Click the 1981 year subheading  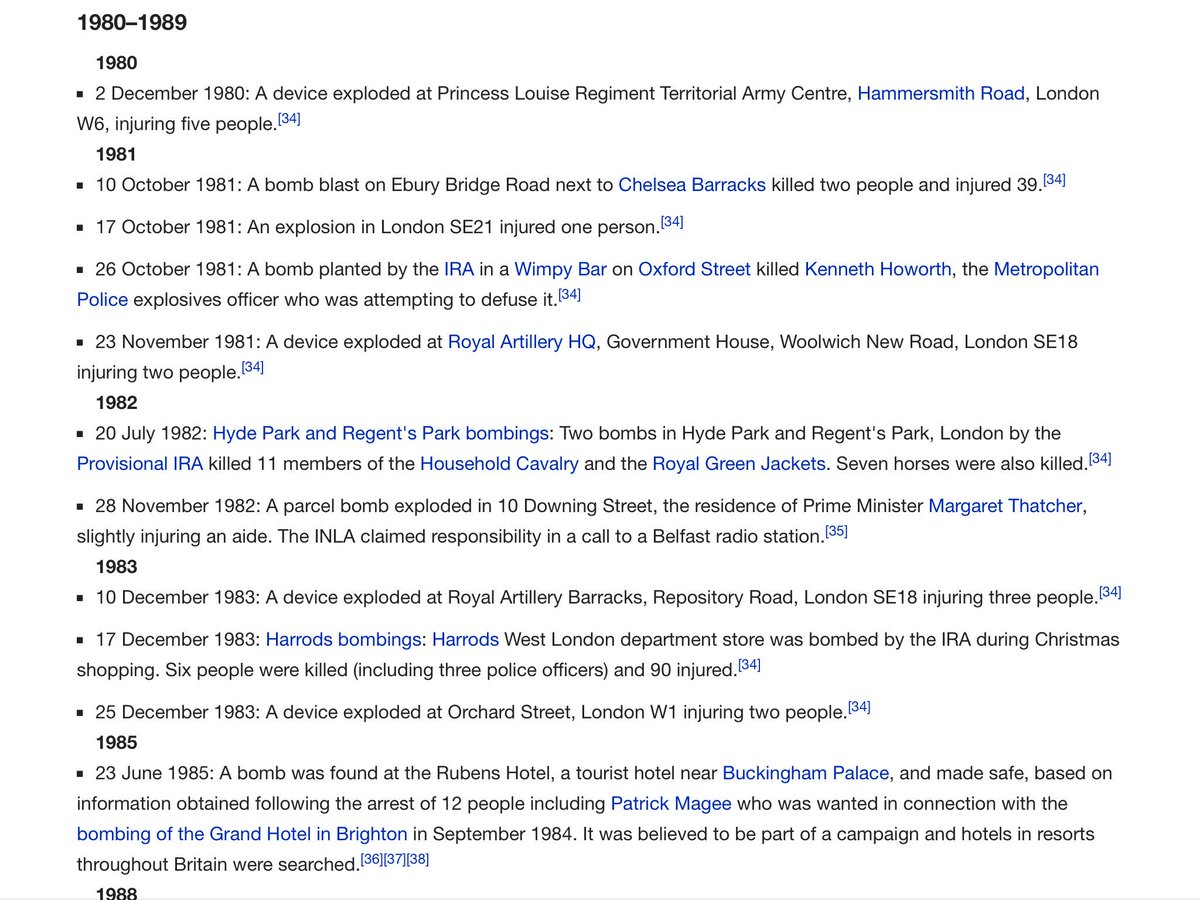[x=116, y=154]
